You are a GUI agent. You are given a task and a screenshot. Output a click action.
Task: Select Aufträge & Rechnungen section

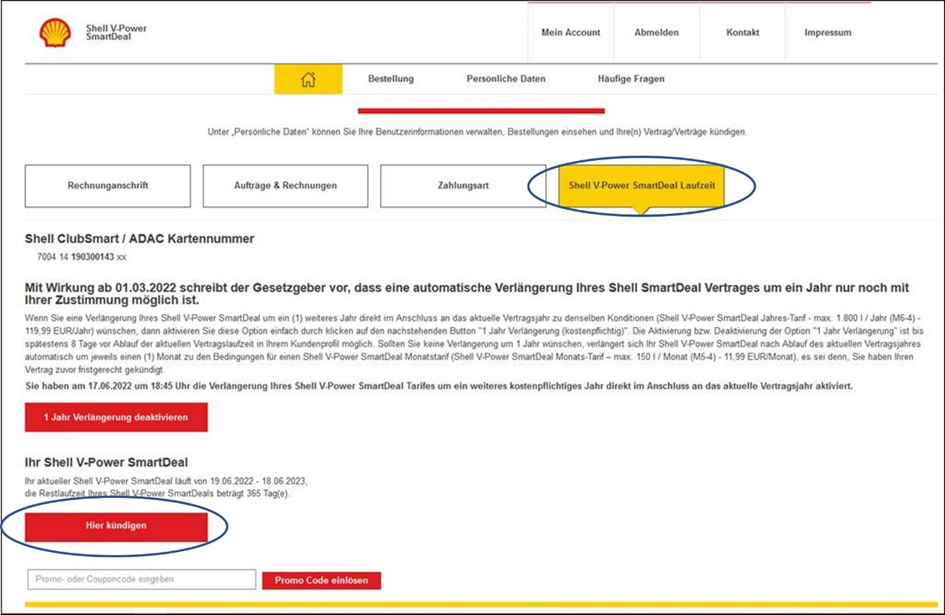coord(285,186)
